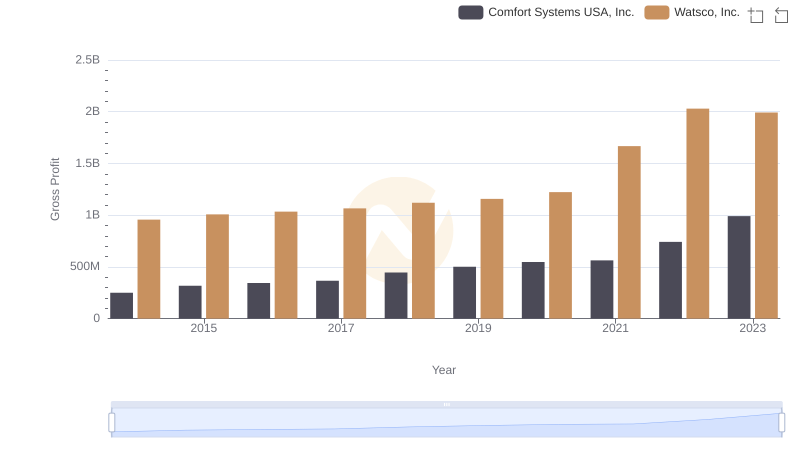Click the 2021 Watsco bar
The image size is (800, 461).
click(629, 232)
